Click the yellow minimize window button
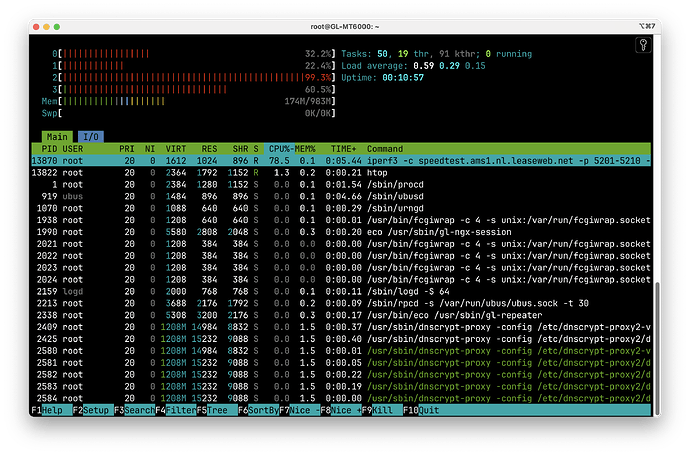This screenshot has width=690, height=454. coord(46,27)
